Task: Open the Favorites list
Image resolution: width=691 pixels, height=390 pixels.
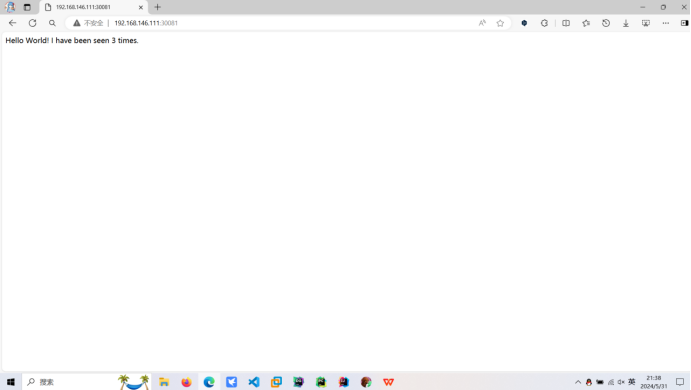Action: [x=586, y=23]
